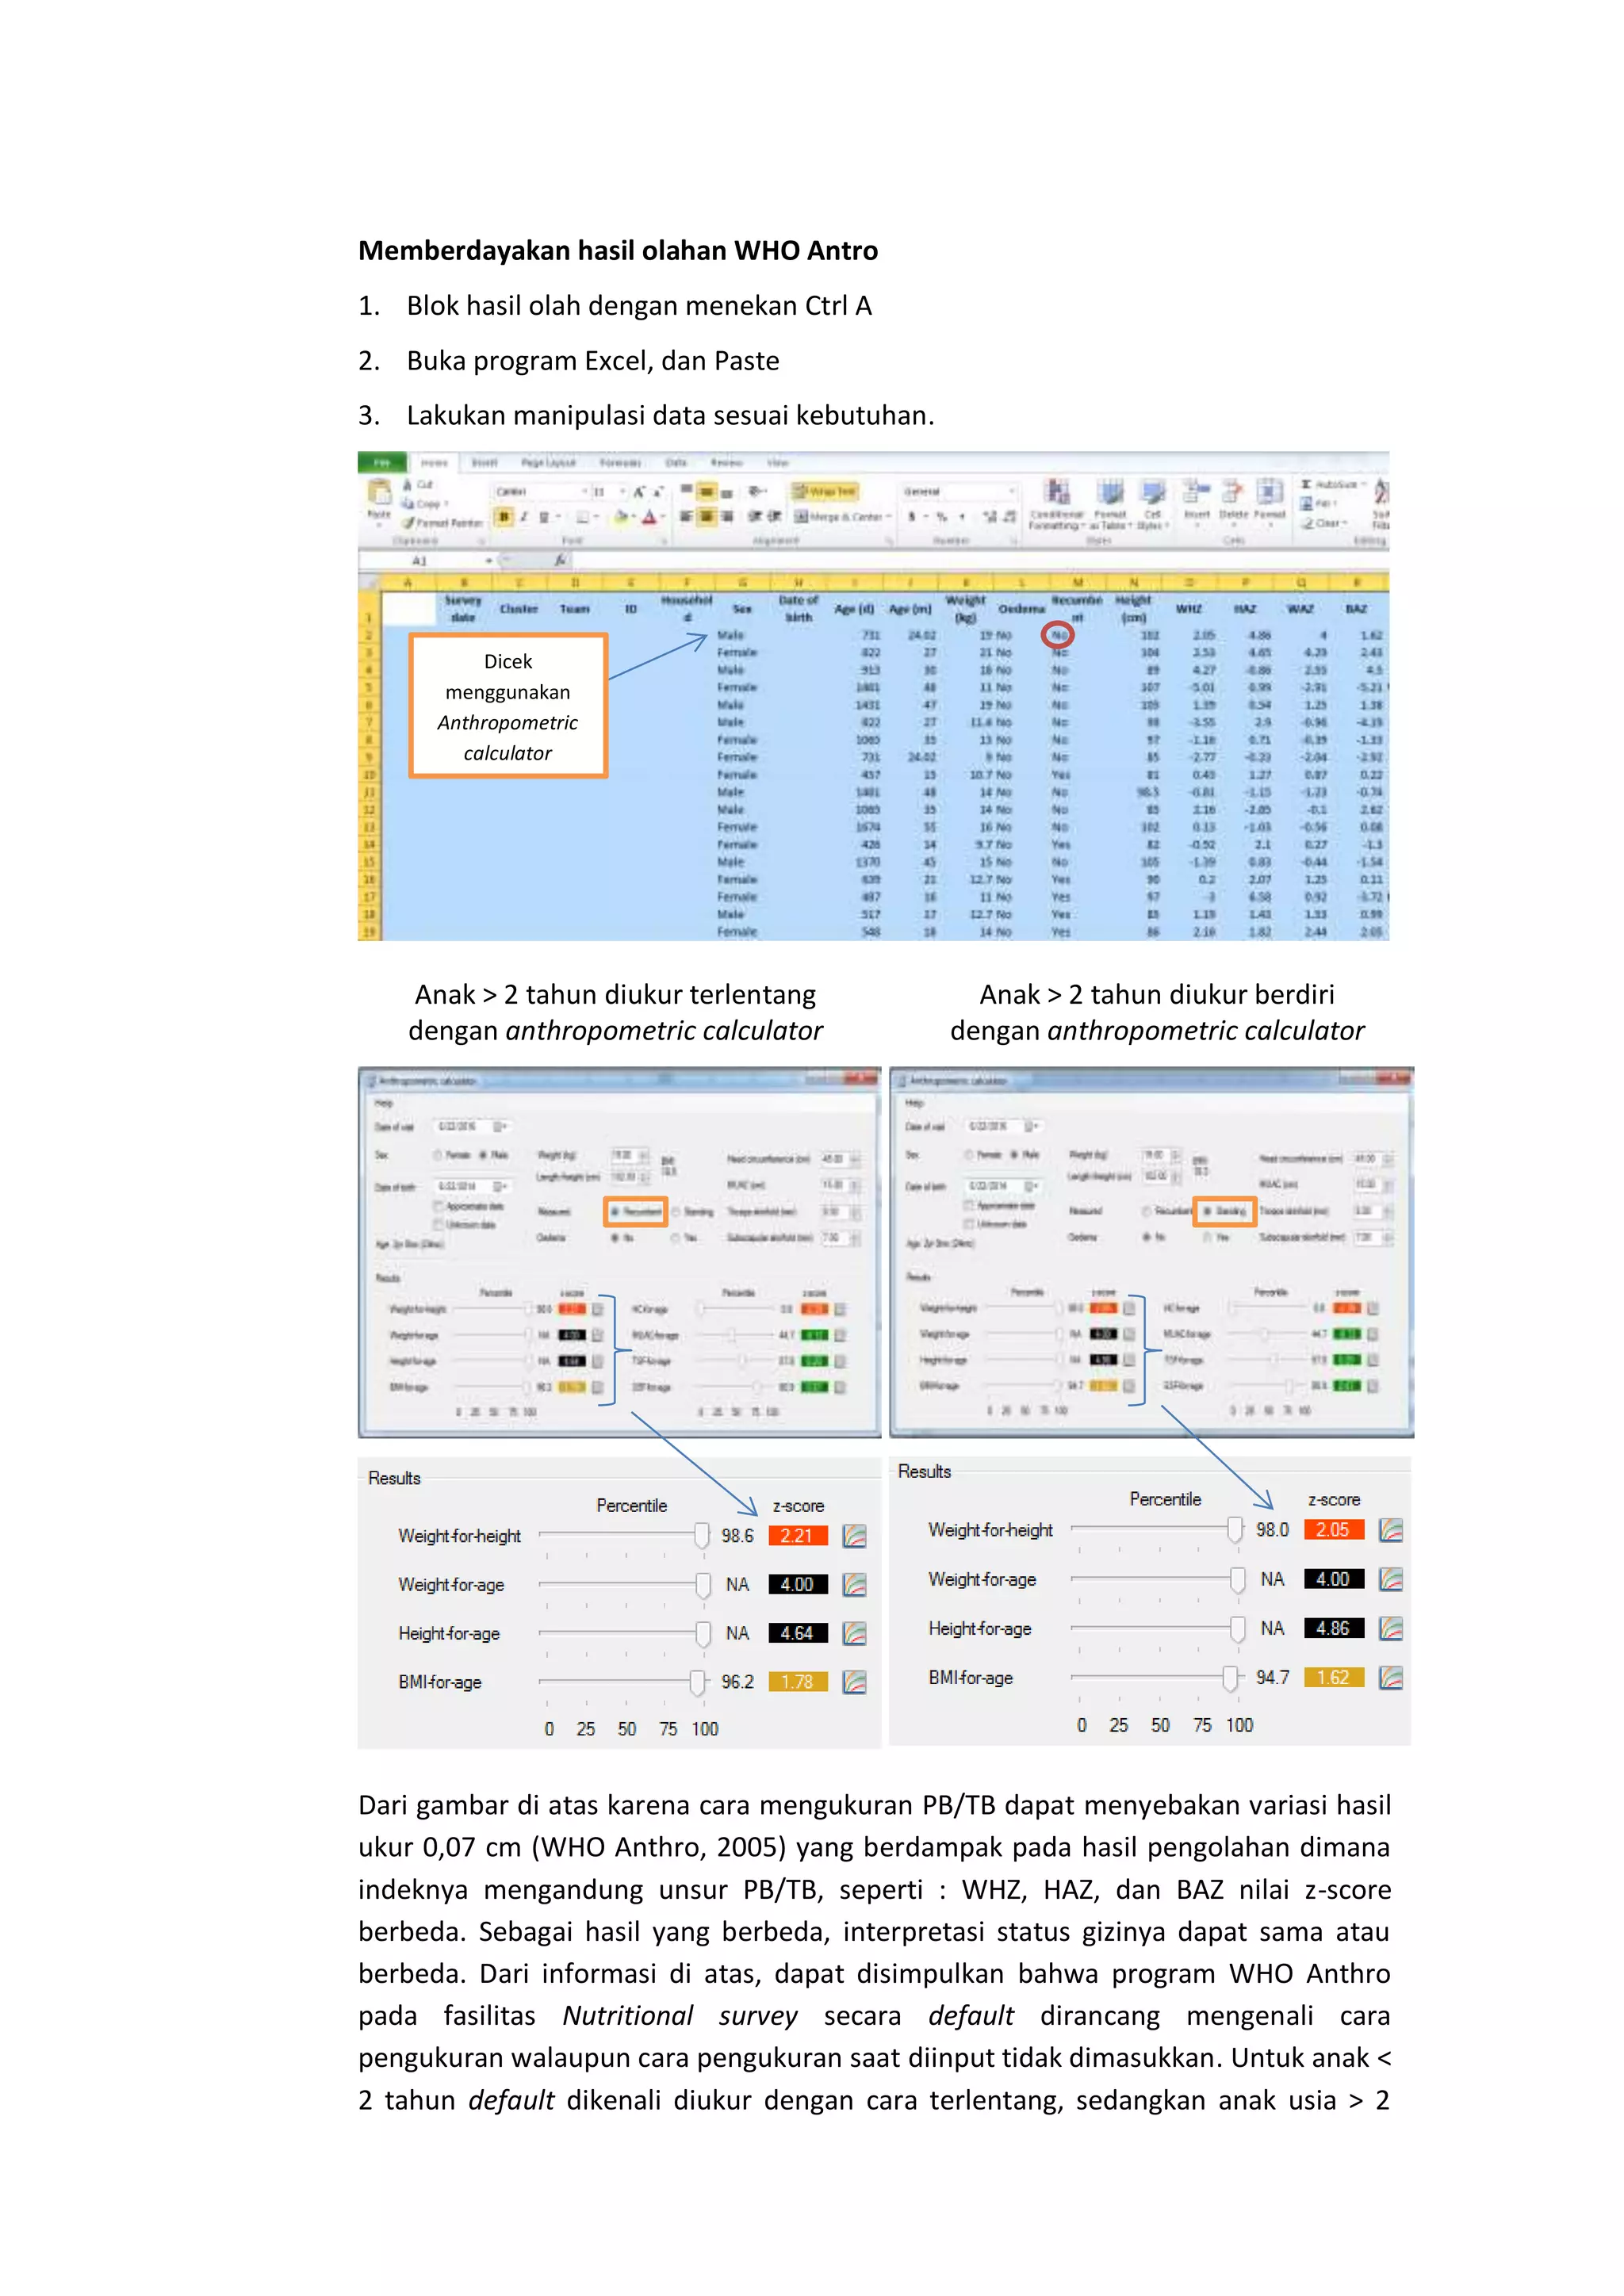This screenshot has height=2296, width=1624.
Task: Open the Date of visit picker in left calculator
Action: (x=500, y=1127)
